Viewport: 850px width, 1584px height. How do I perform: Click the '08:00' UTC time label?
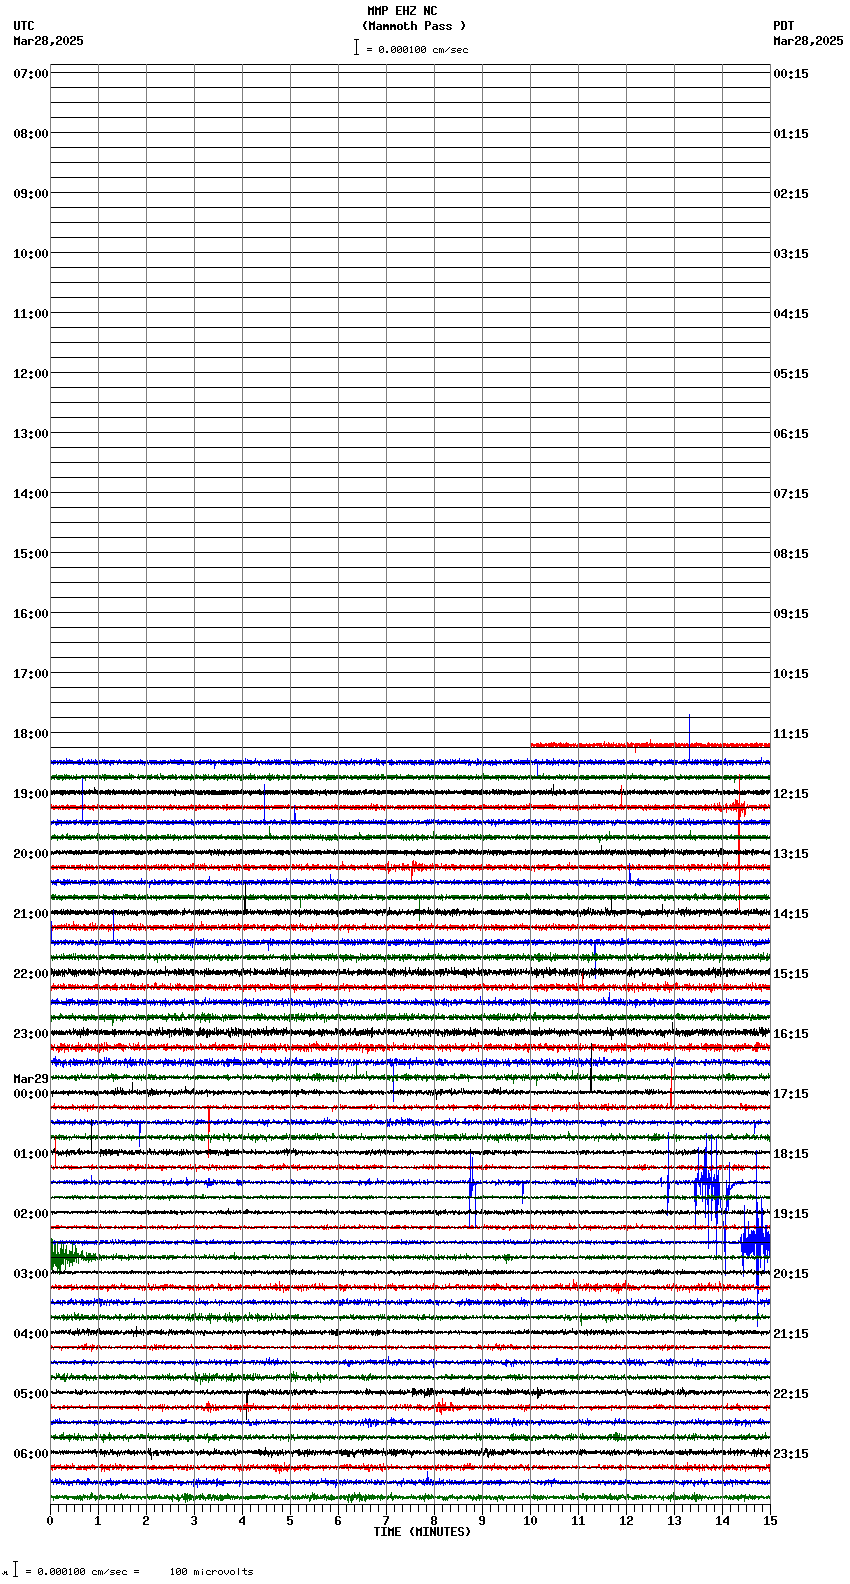[31, 134]
